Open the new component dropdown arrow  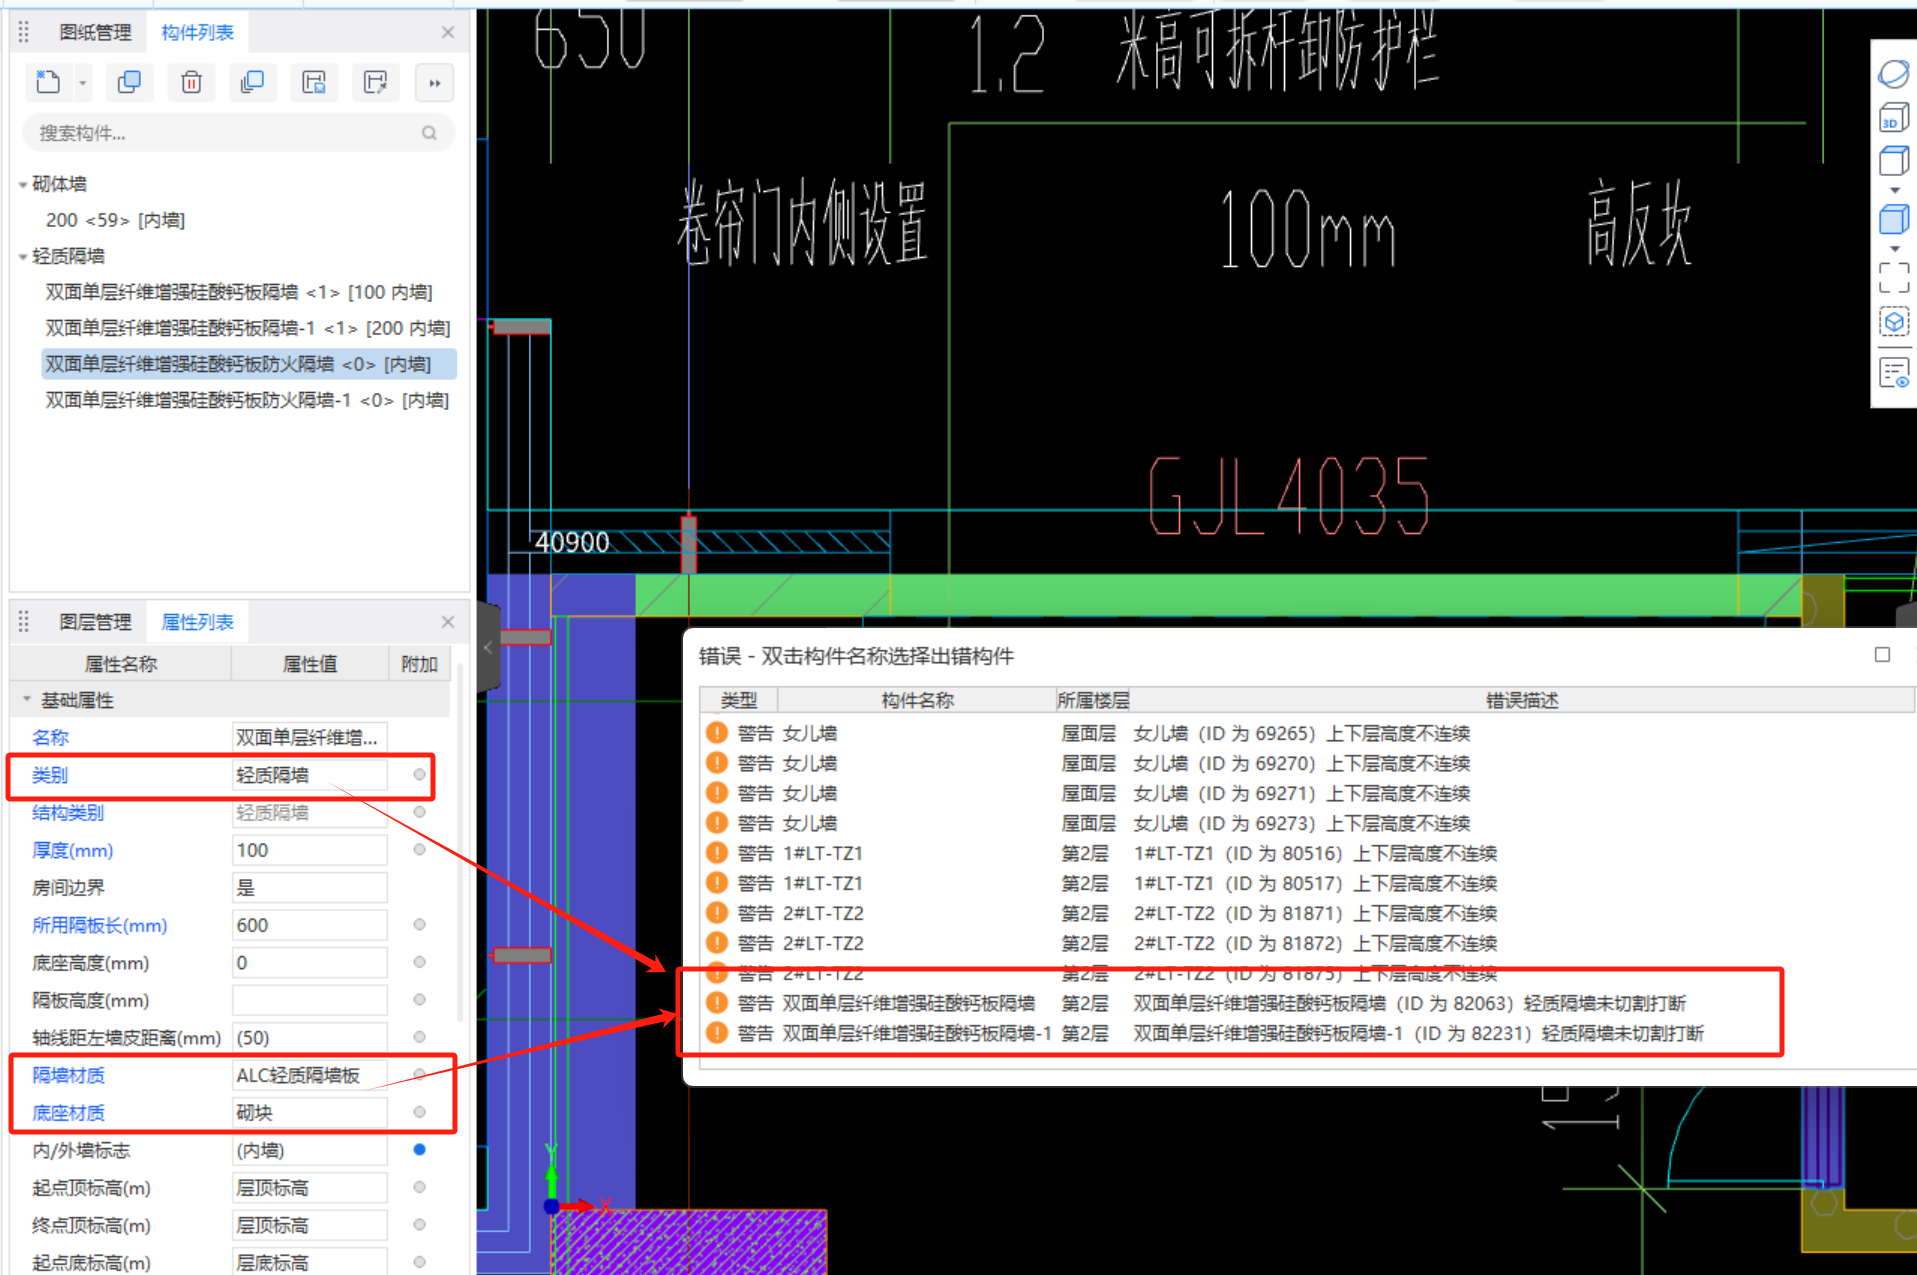[82, 83]
